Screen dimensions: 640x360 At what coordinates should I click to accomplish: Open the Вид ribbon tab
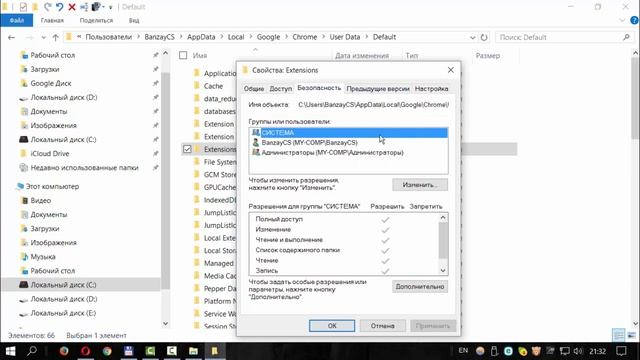tap(134, 20)
